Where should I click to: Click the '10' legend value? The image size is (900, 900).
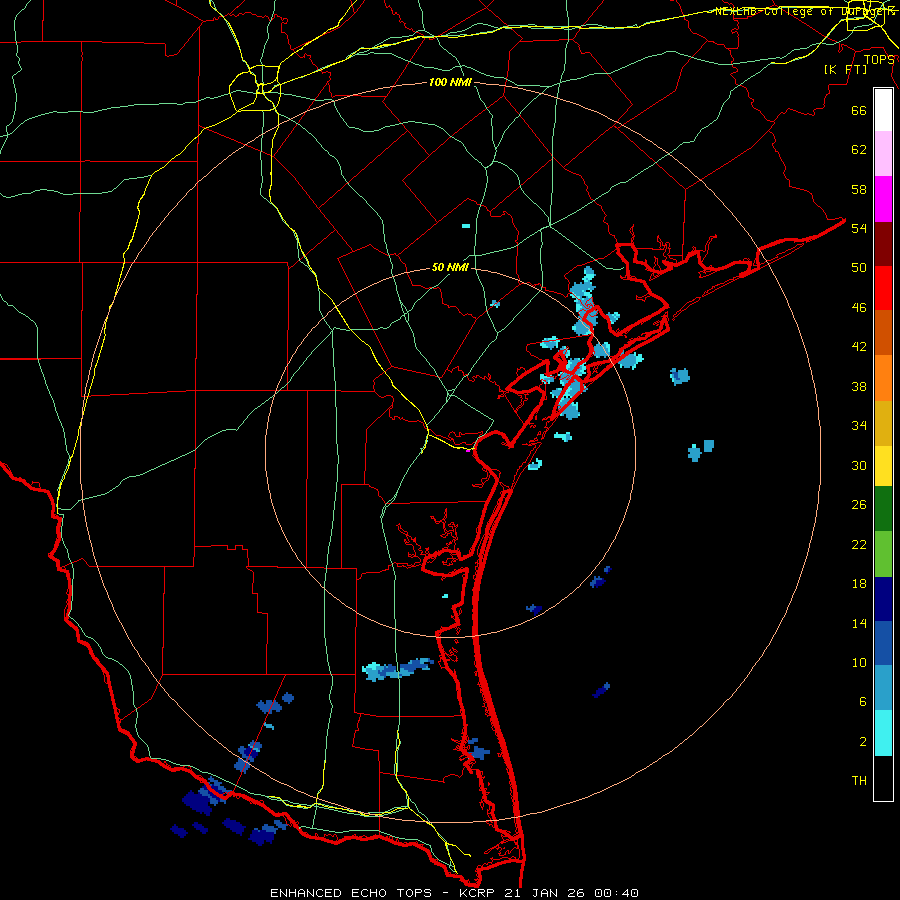859,662
